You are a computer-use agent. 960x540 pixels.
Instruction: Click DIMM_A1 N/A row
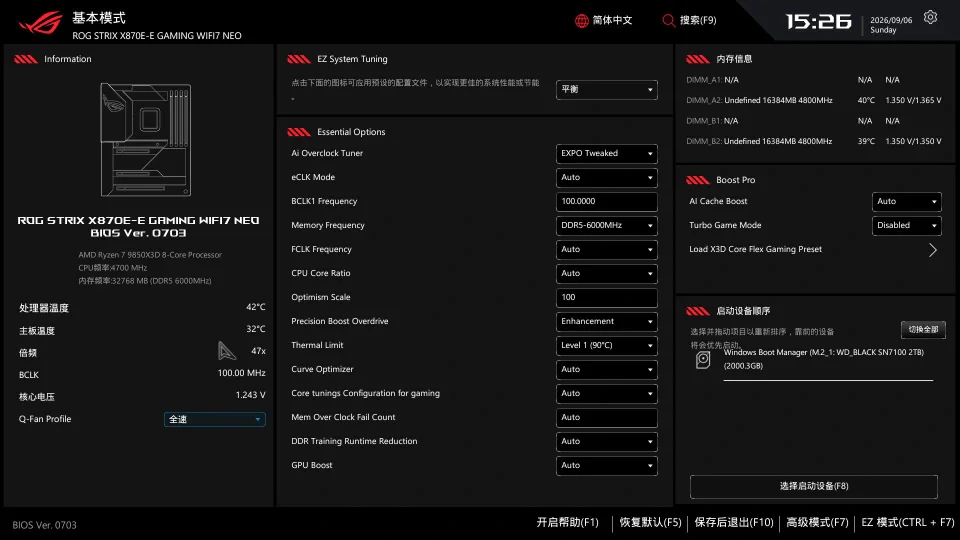click(x=793, y=80)
